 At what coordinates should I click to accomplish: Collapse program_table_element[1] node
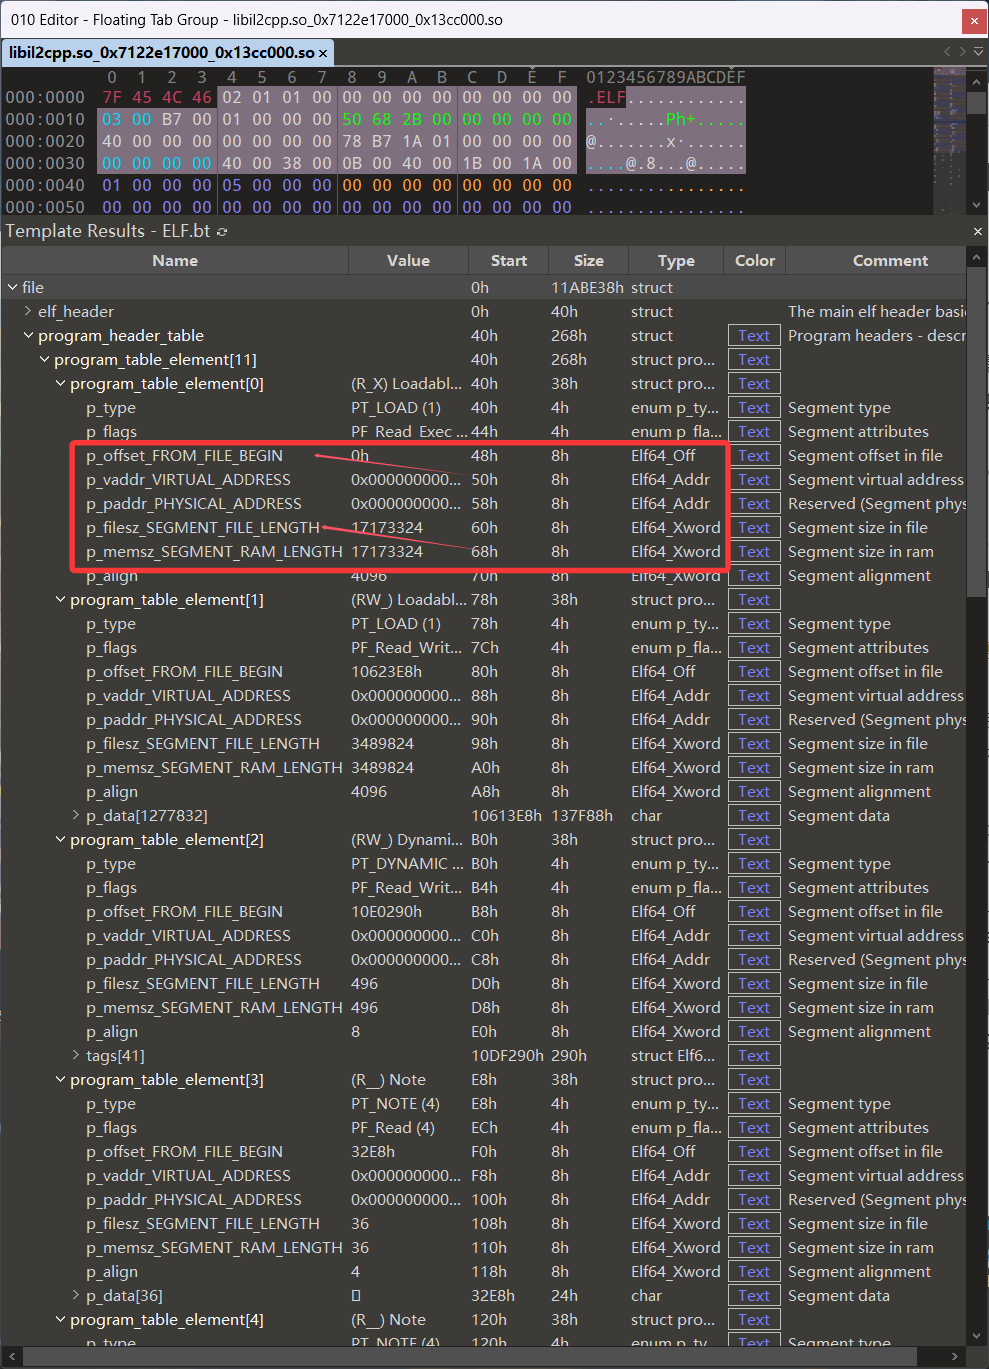tap(60, 599)
